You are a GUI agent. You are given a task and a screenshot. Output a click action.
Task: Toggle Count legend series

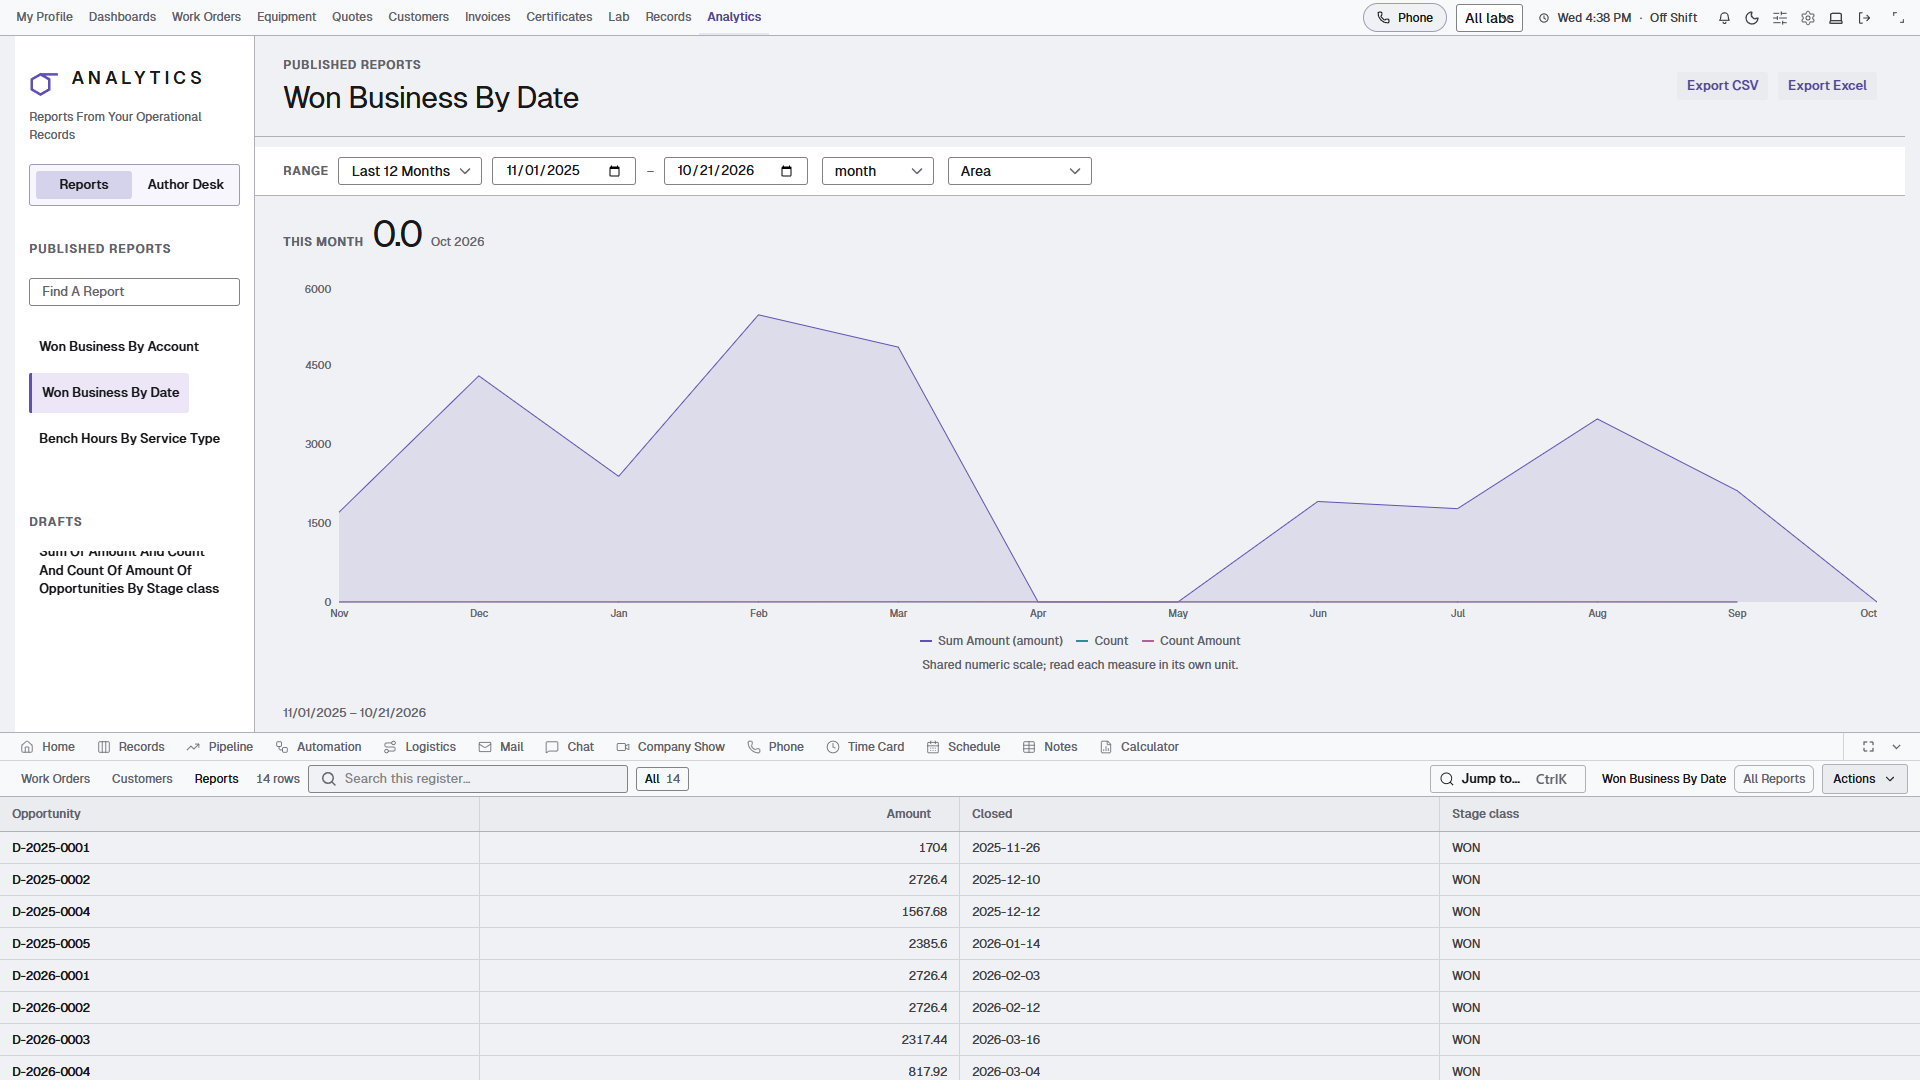(x=1102, y=641)
